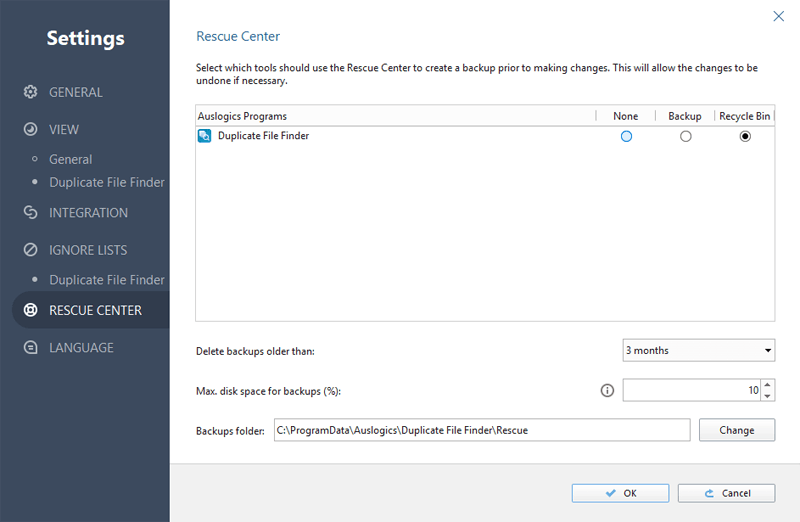Select Backup option for Duplicate File Finder
This screenshot has width=800, height=522.
pos(686,136)
